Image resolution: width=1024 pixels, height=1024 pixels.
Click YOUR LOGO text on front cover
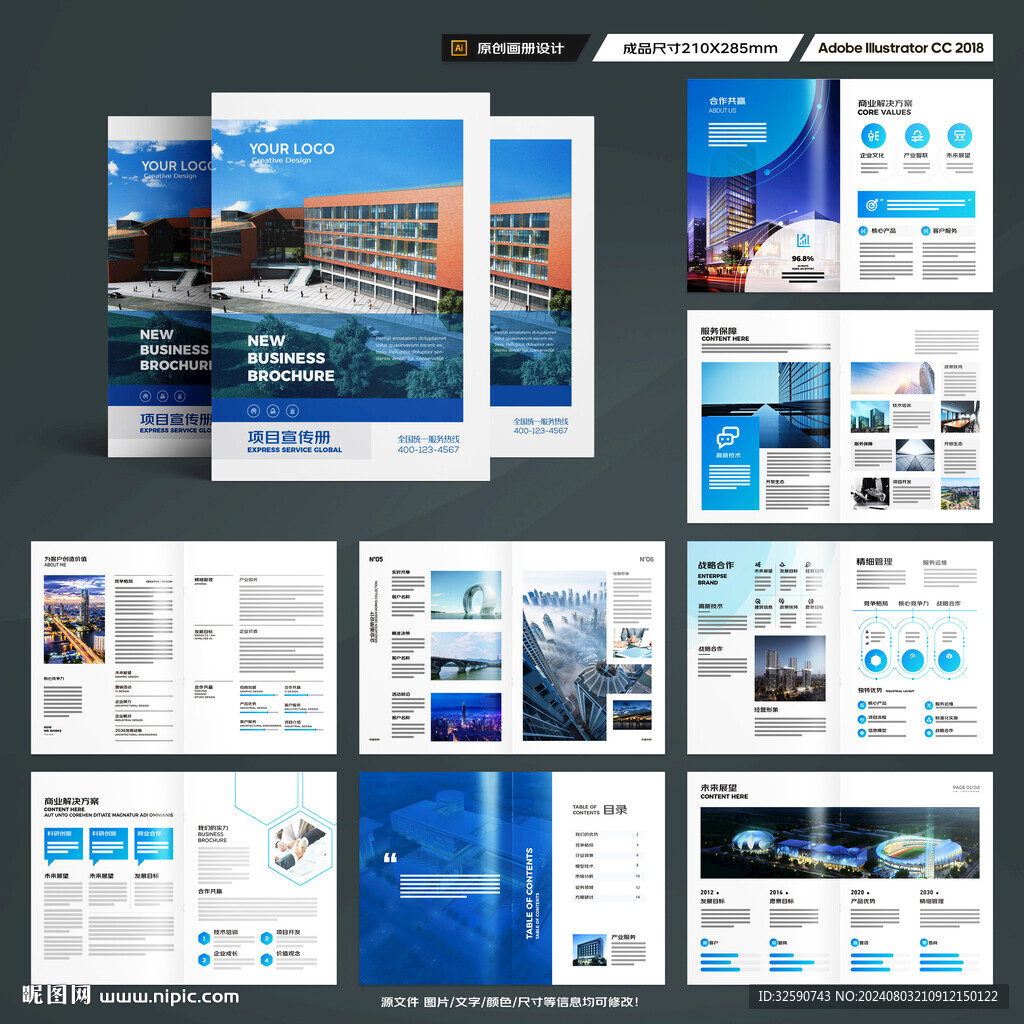291,149
